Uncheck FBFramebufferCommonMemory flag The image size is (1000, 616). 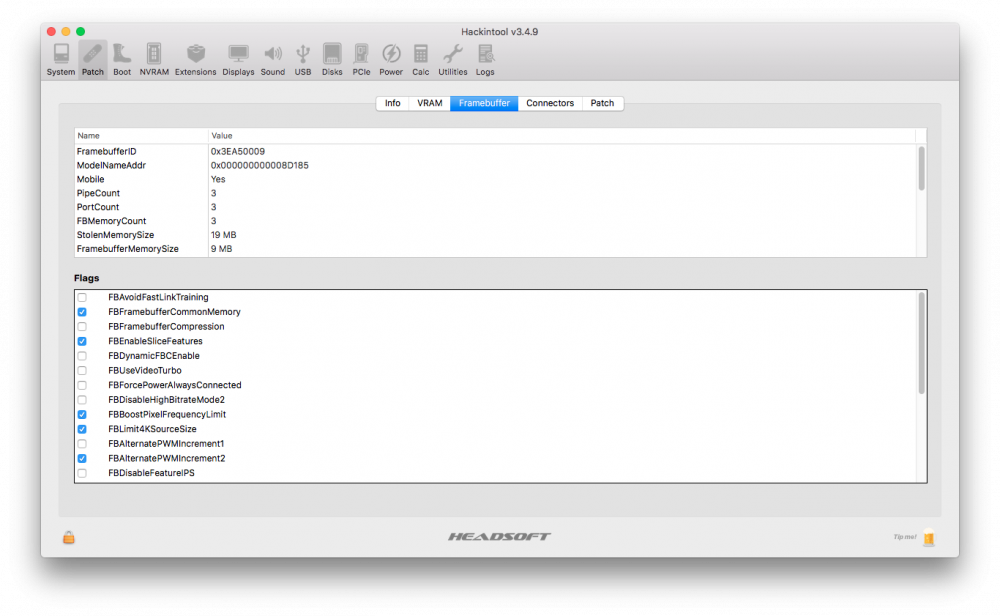(x=82, y=312)
